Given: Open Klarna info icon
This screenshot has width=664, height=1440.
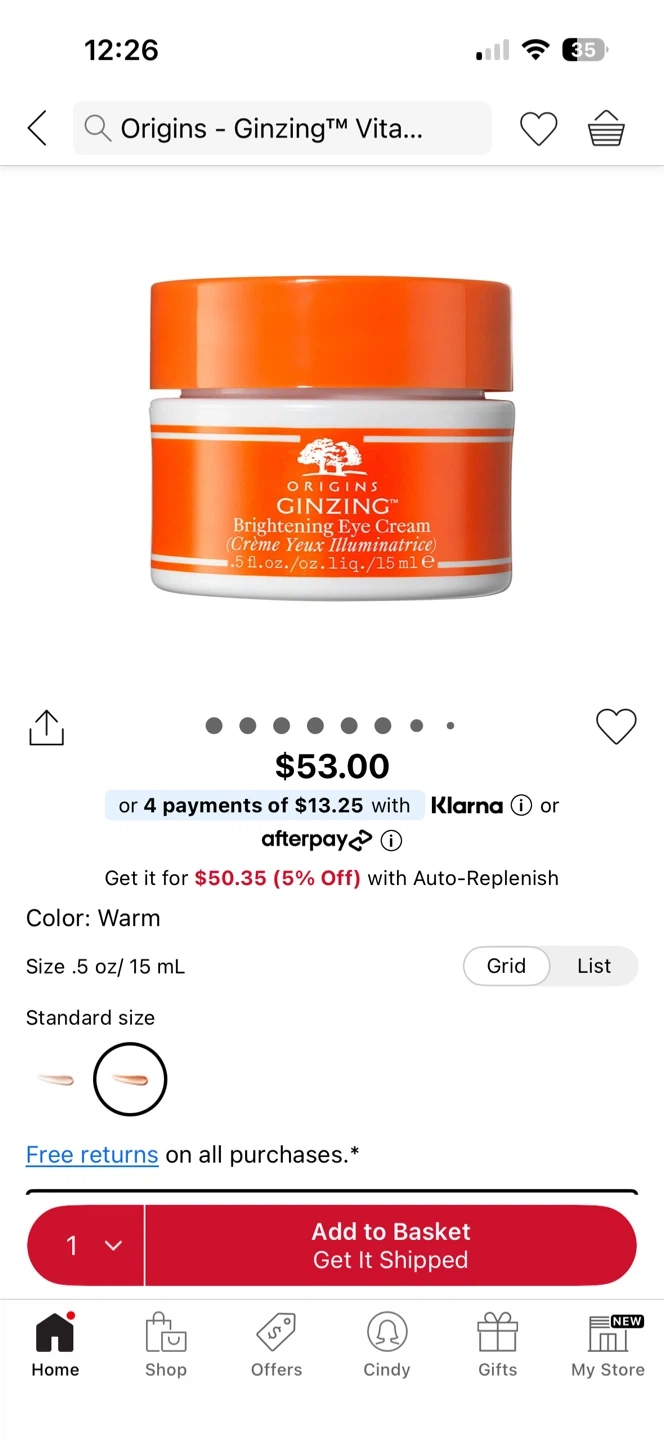Looking at the screenshot, I should [x=521, y=806].
